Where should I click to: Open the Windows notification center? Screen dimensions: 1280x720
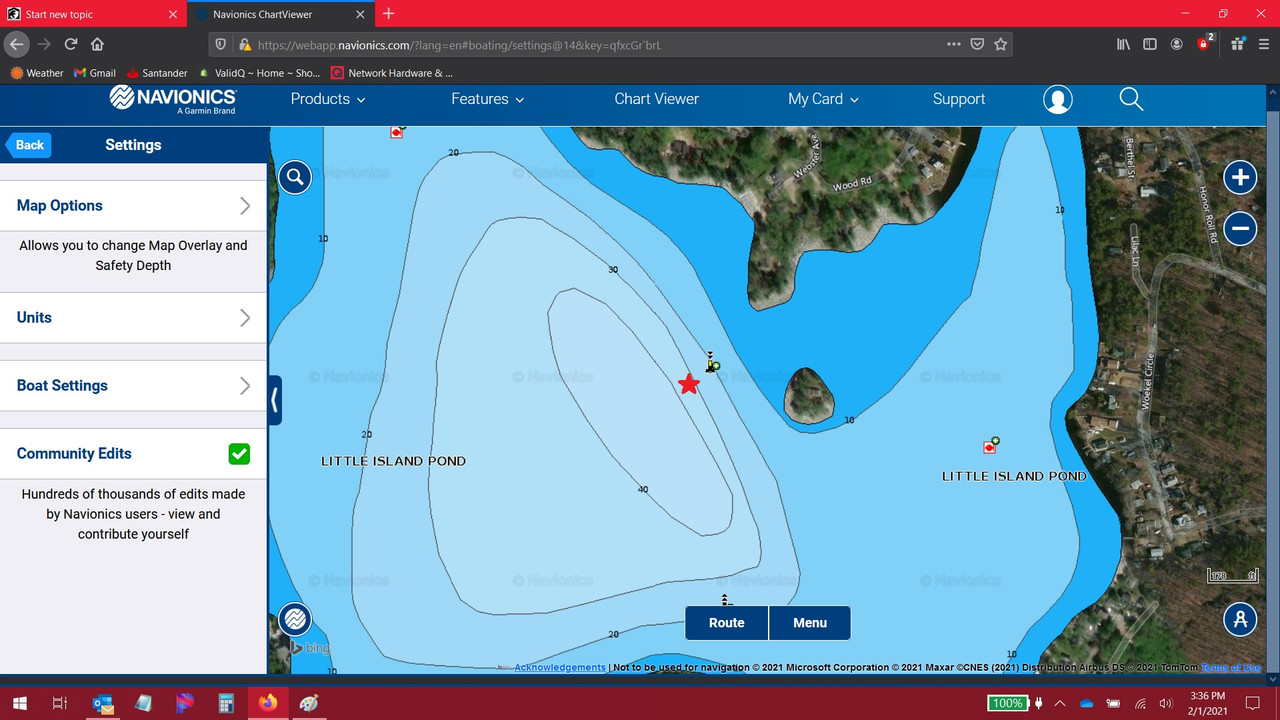tap(1253, 703)
